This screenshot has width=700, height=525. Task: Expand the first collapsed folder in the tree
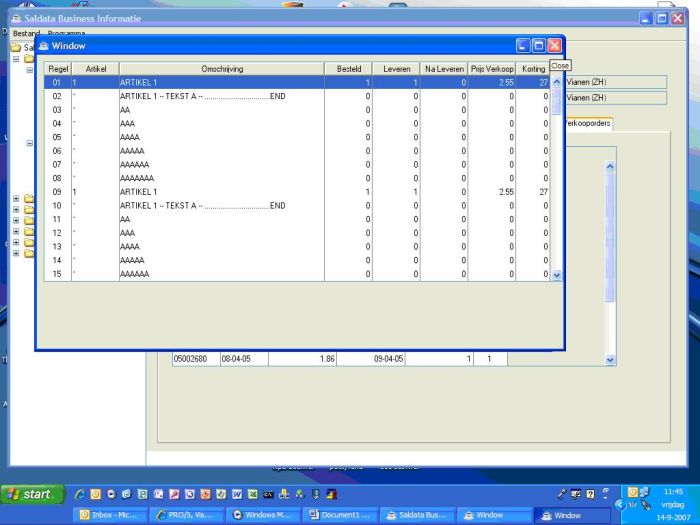[16, 198]
